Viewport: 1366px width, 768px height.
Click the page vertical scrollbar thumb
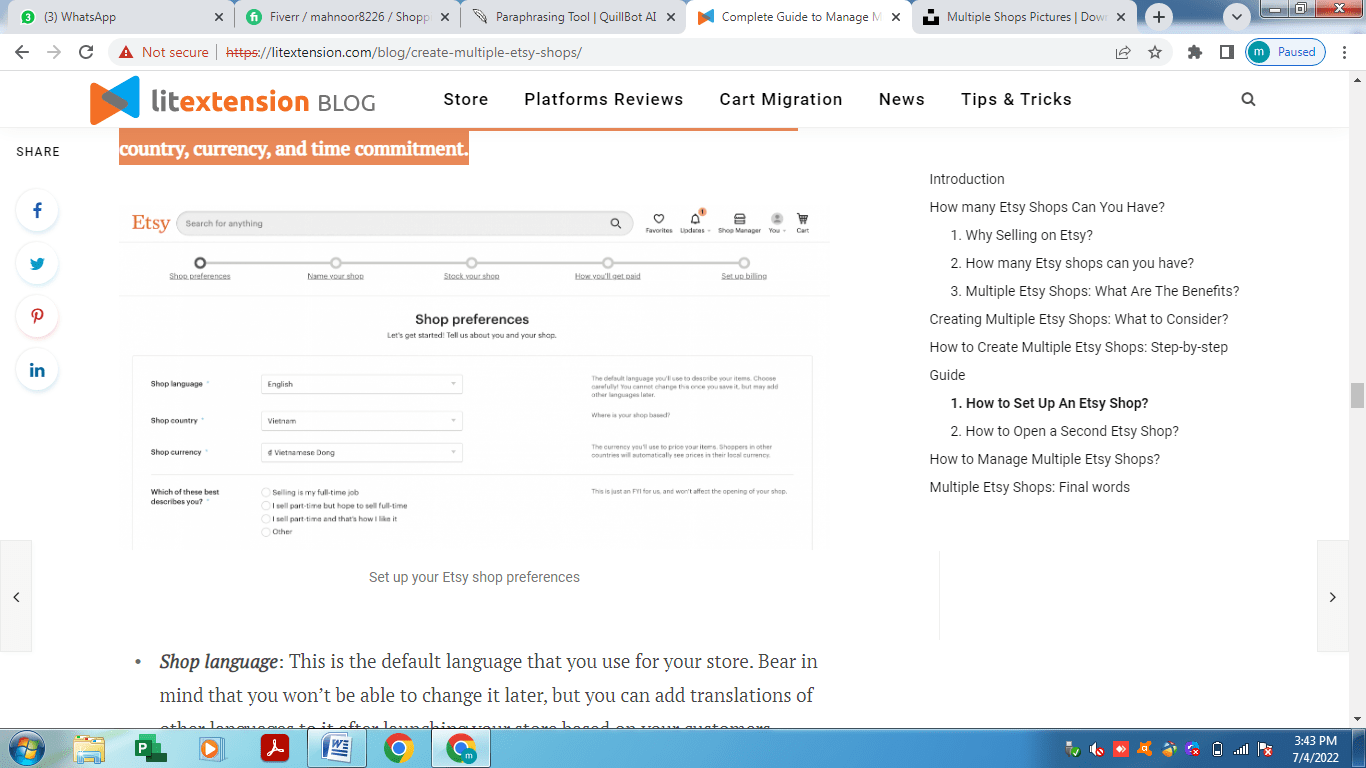[1357, 395]
